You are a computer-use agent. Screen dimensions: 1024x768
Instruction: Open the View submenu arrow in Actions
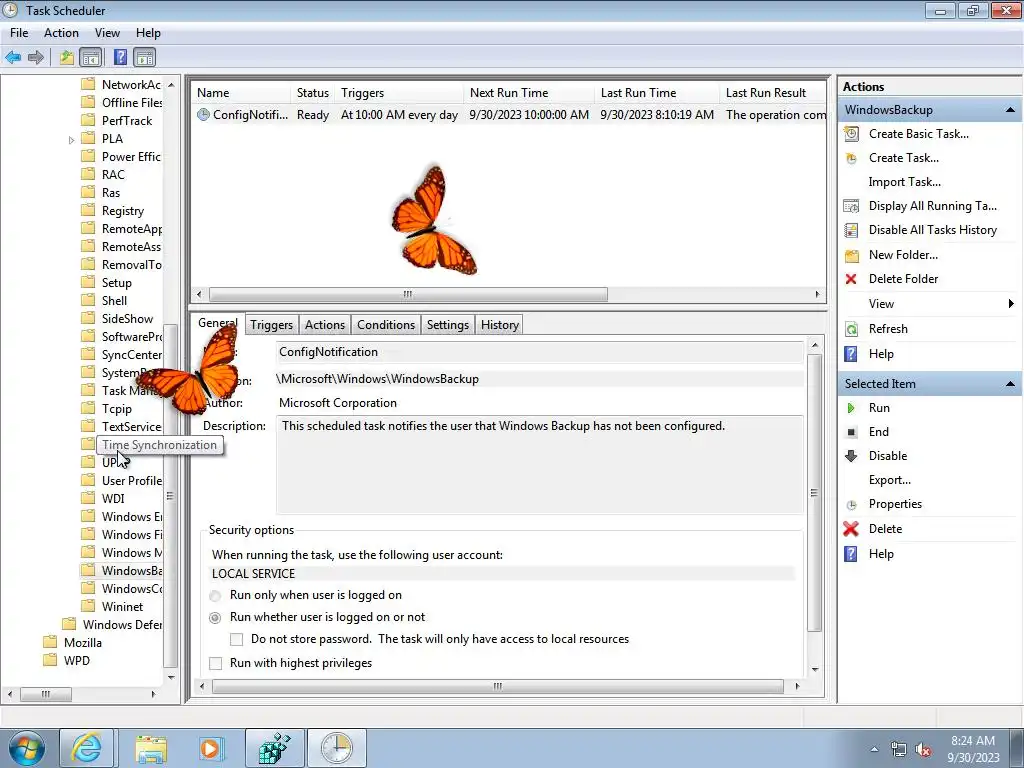1011,304
